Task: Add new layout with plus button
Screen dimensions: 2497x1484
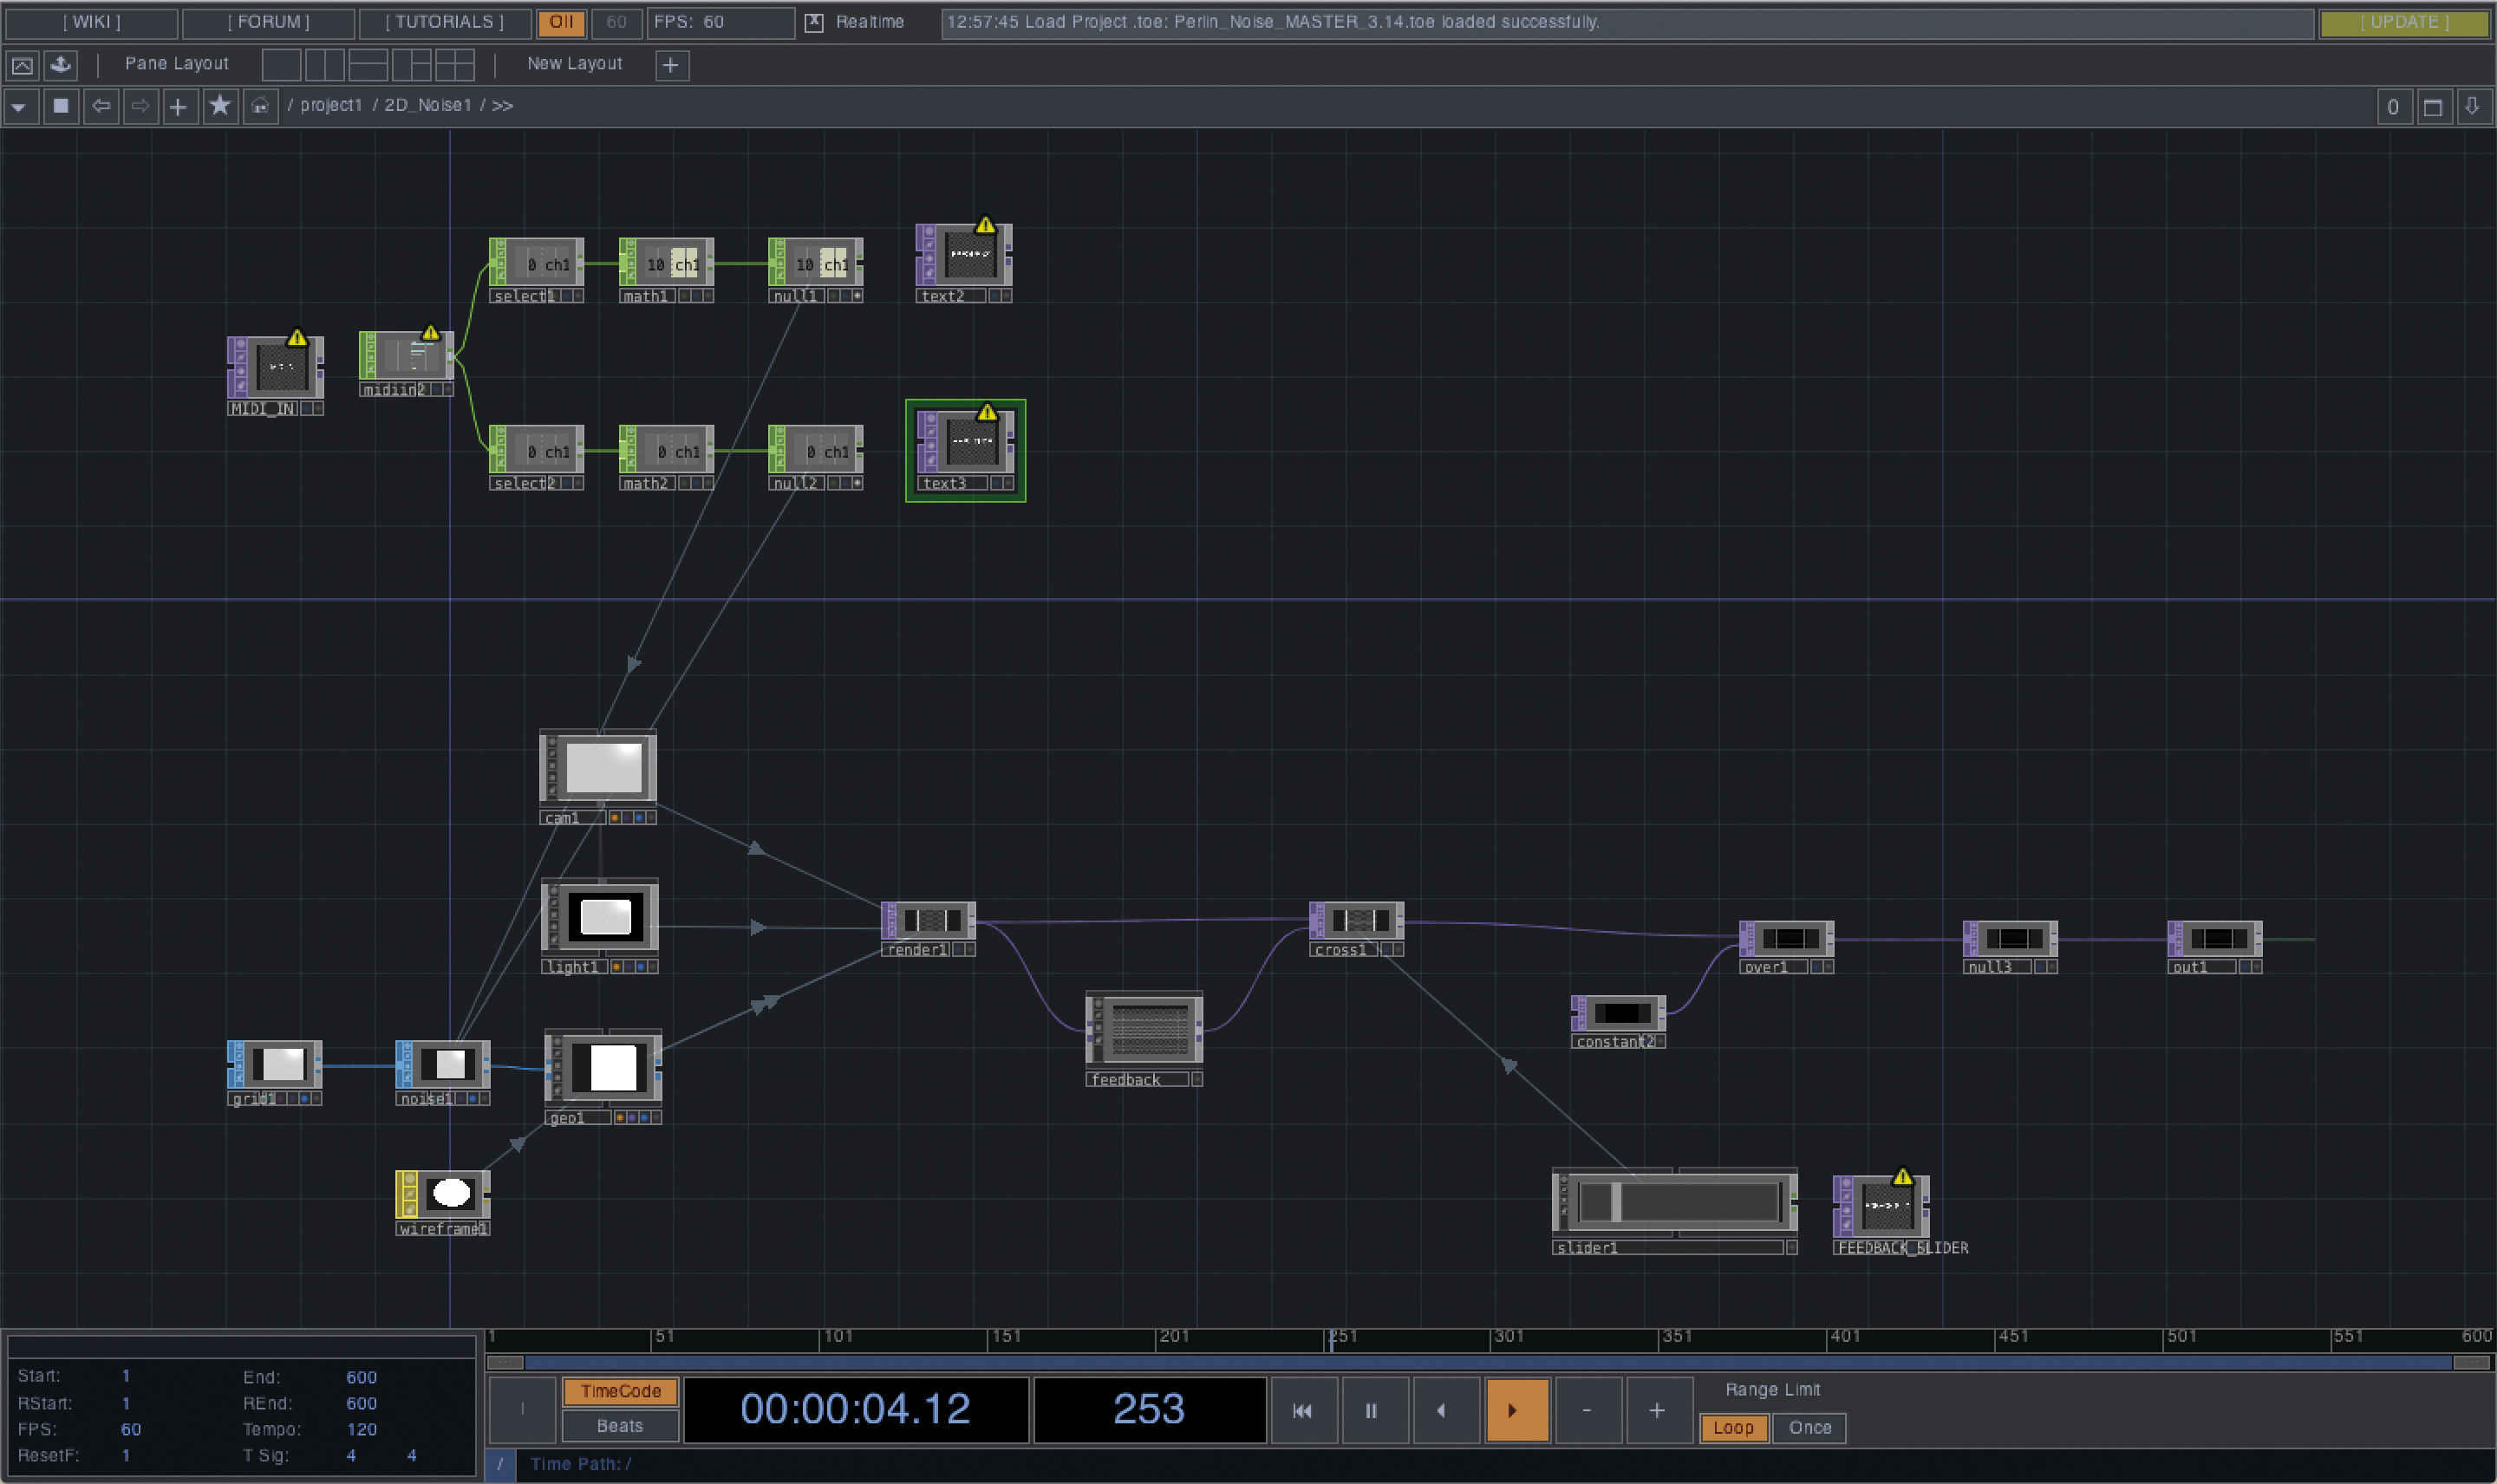Action: pos(671,66)
